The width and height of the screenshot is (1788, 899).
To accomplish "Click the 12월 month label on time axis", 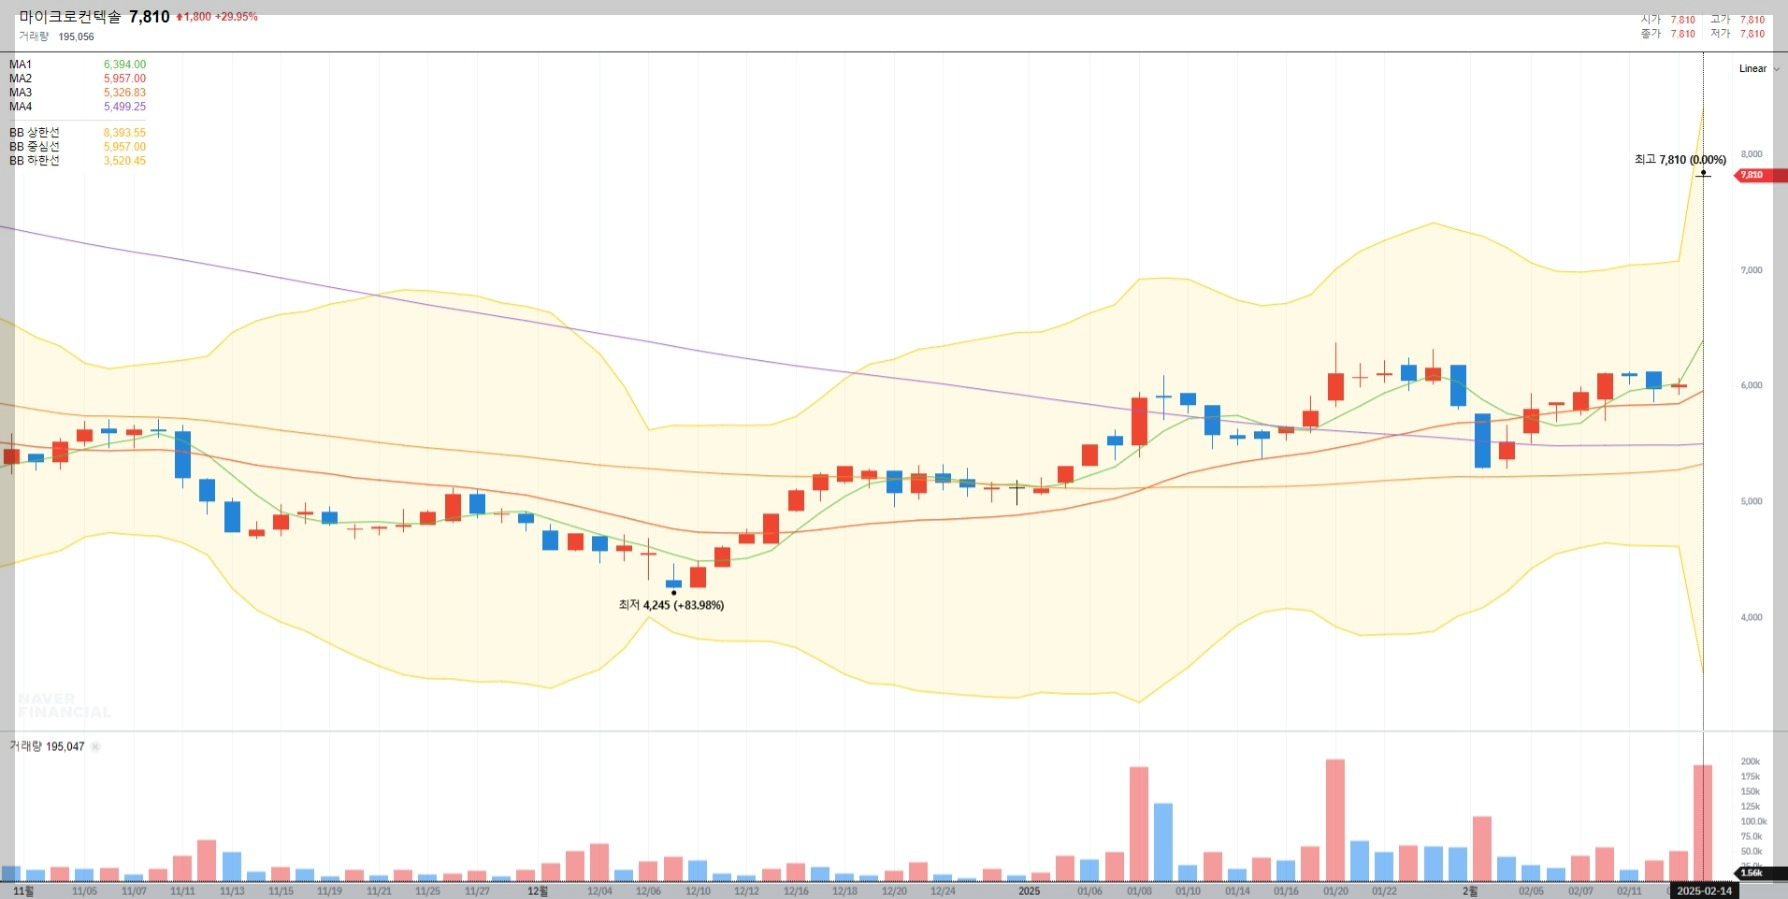I will 537,891.
